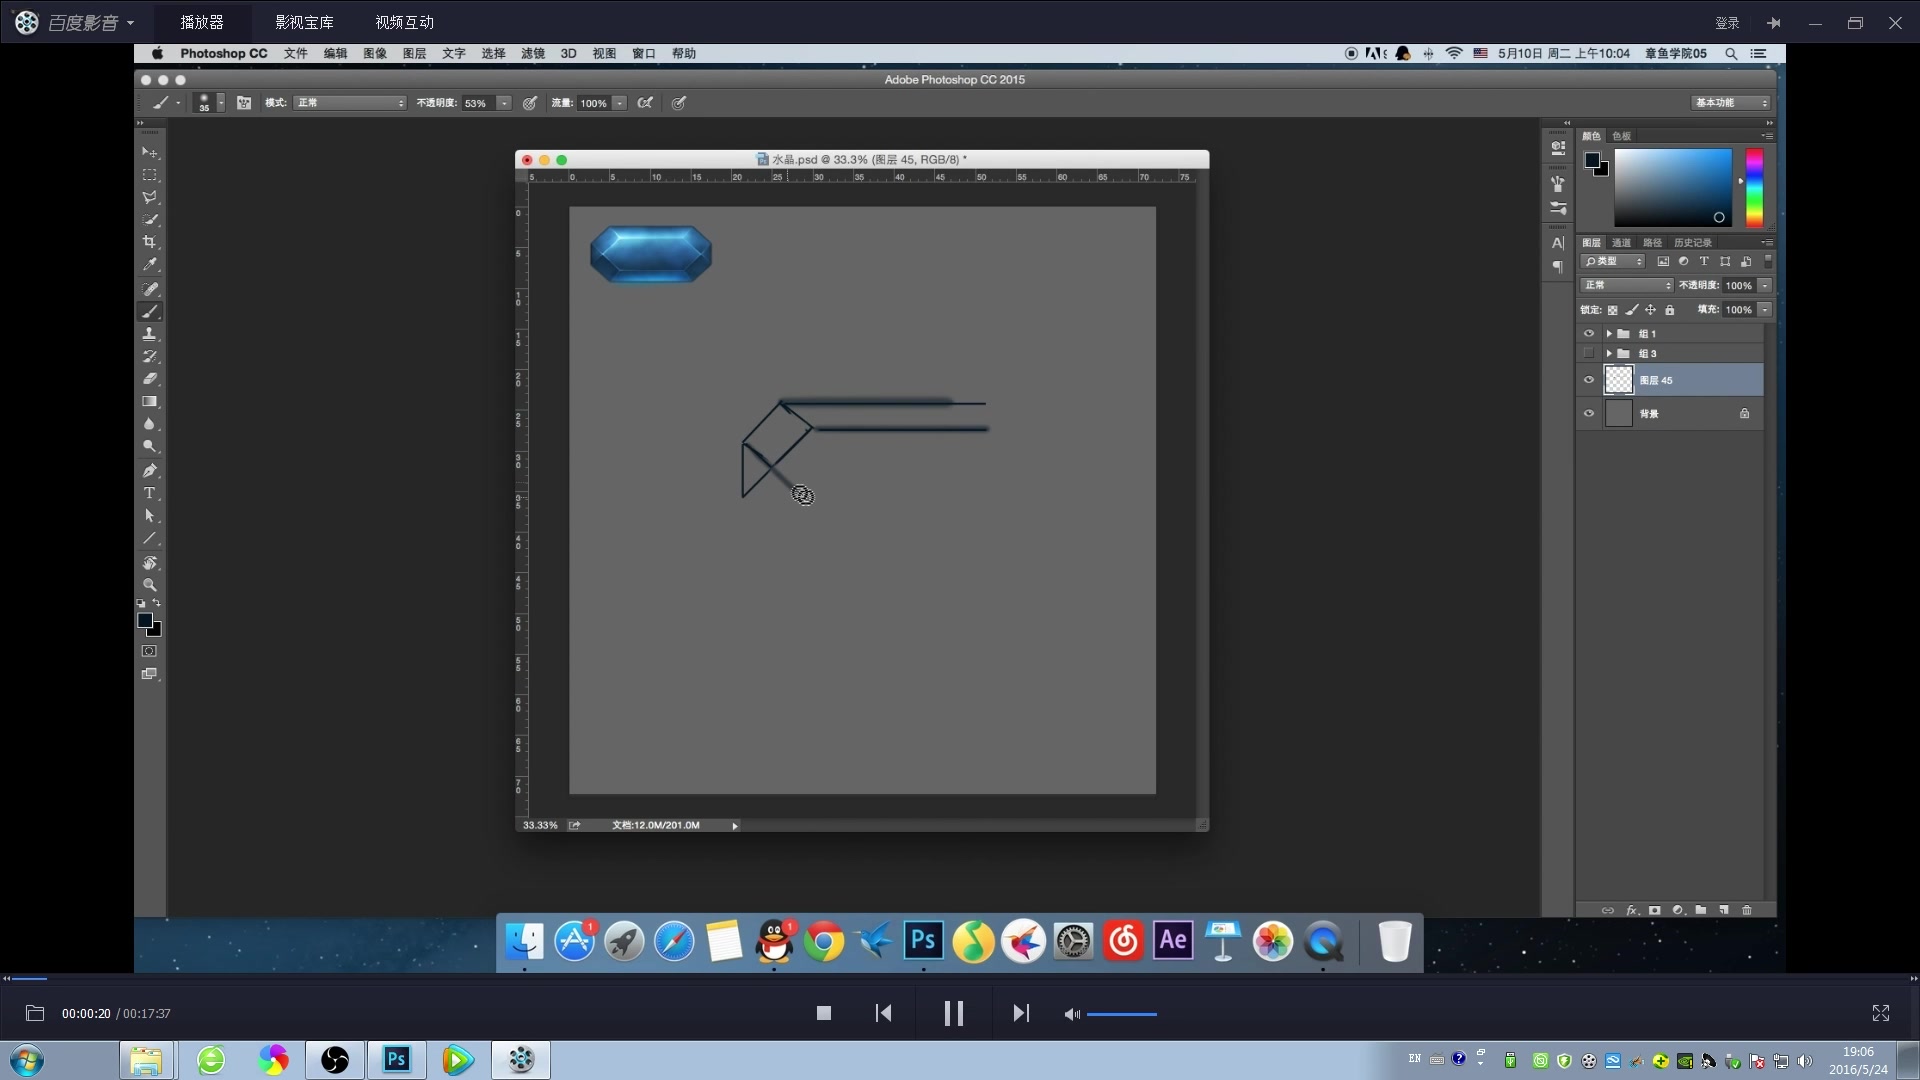Pause the video playback
The image size is (1920, 1080).
tap(953, 1013)
